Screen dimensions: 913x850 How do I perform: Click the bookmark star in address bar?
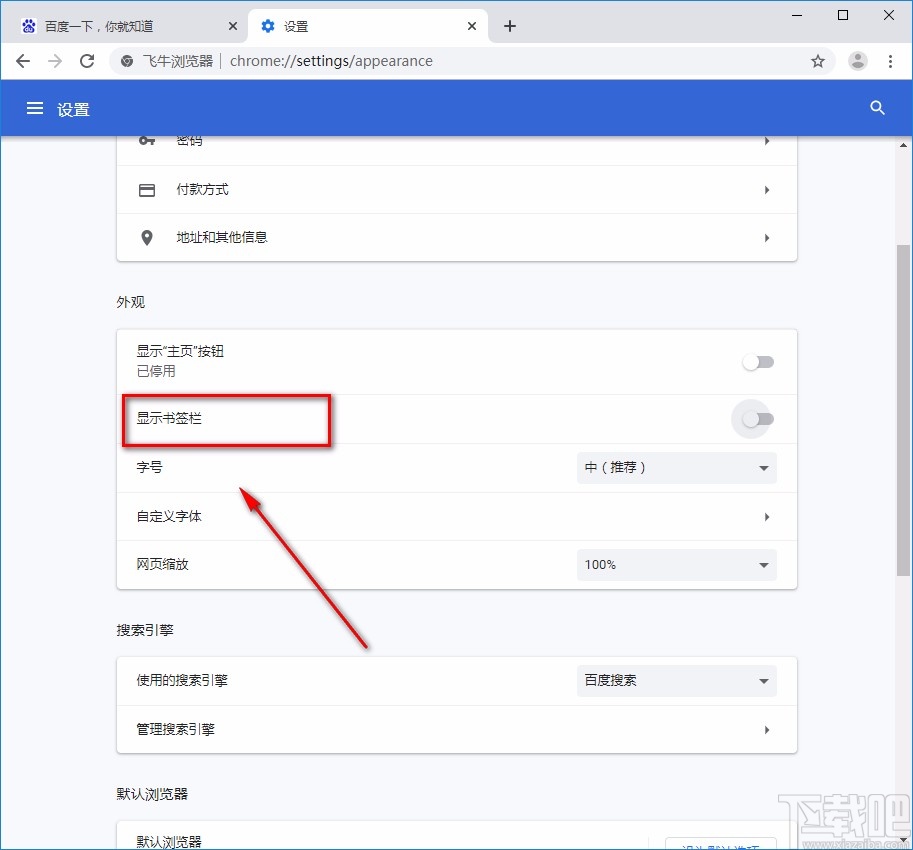pos(818,61)
